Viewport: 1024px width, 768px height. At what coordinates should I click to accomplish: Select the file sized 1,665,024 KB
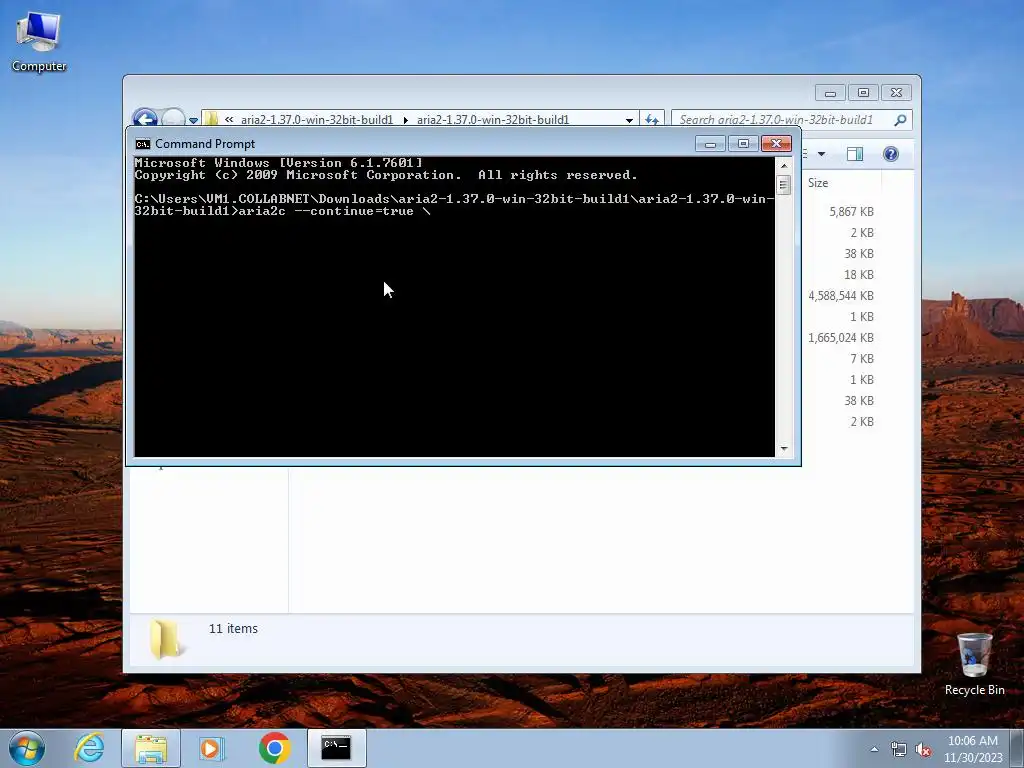click(x=841, y=338)
